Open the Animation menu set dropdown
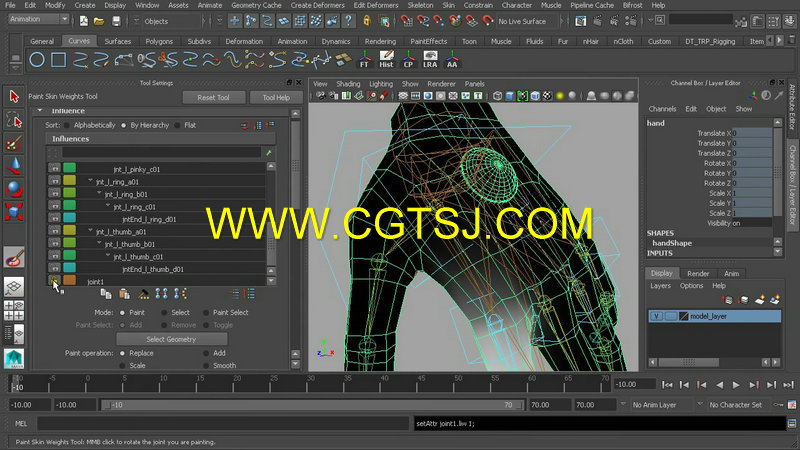 coord(38,19)
